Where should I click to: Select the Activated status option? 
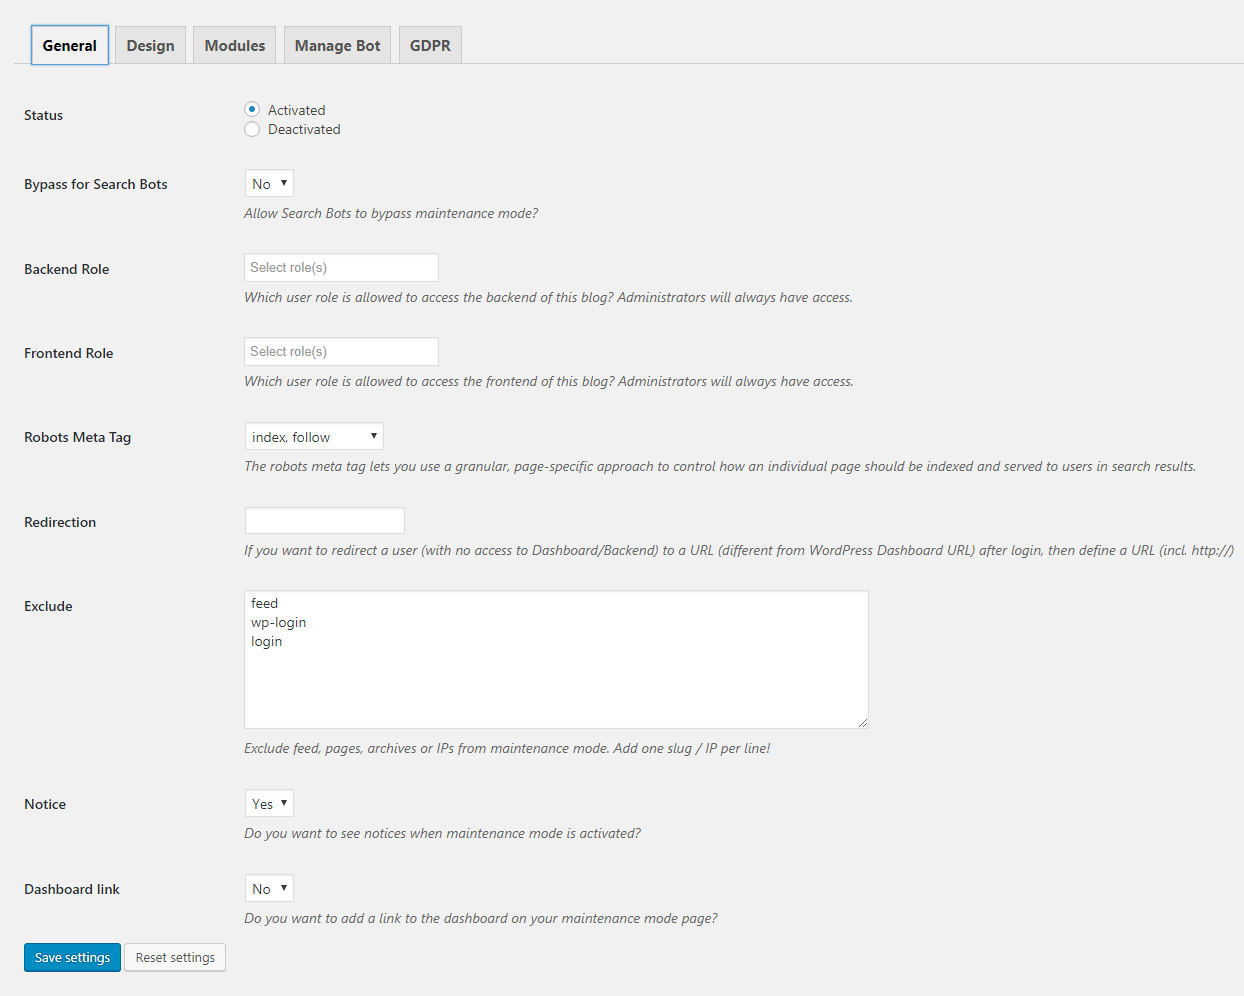pyautogui.click(x=252, y=109)
